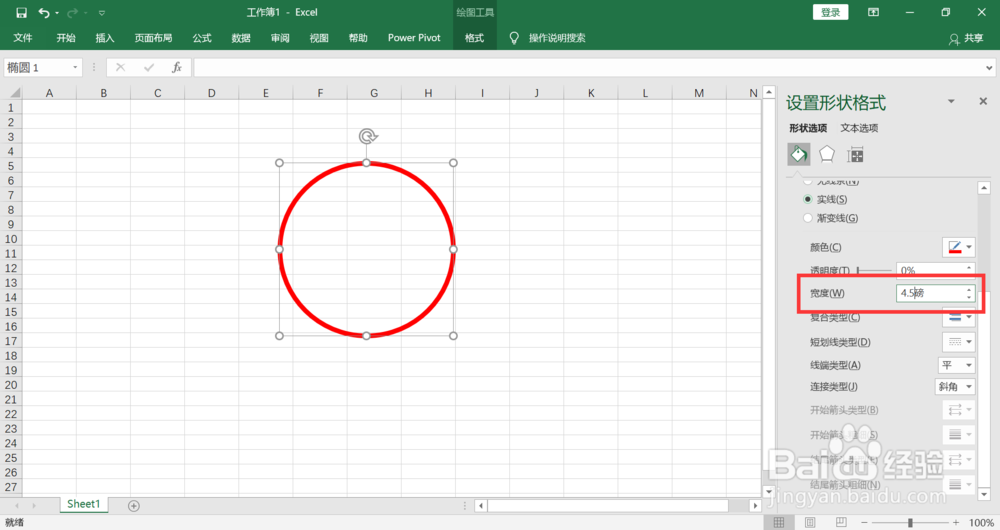
Task: Open the undo history dropdown arrow
Action: [x=57, y=13]
